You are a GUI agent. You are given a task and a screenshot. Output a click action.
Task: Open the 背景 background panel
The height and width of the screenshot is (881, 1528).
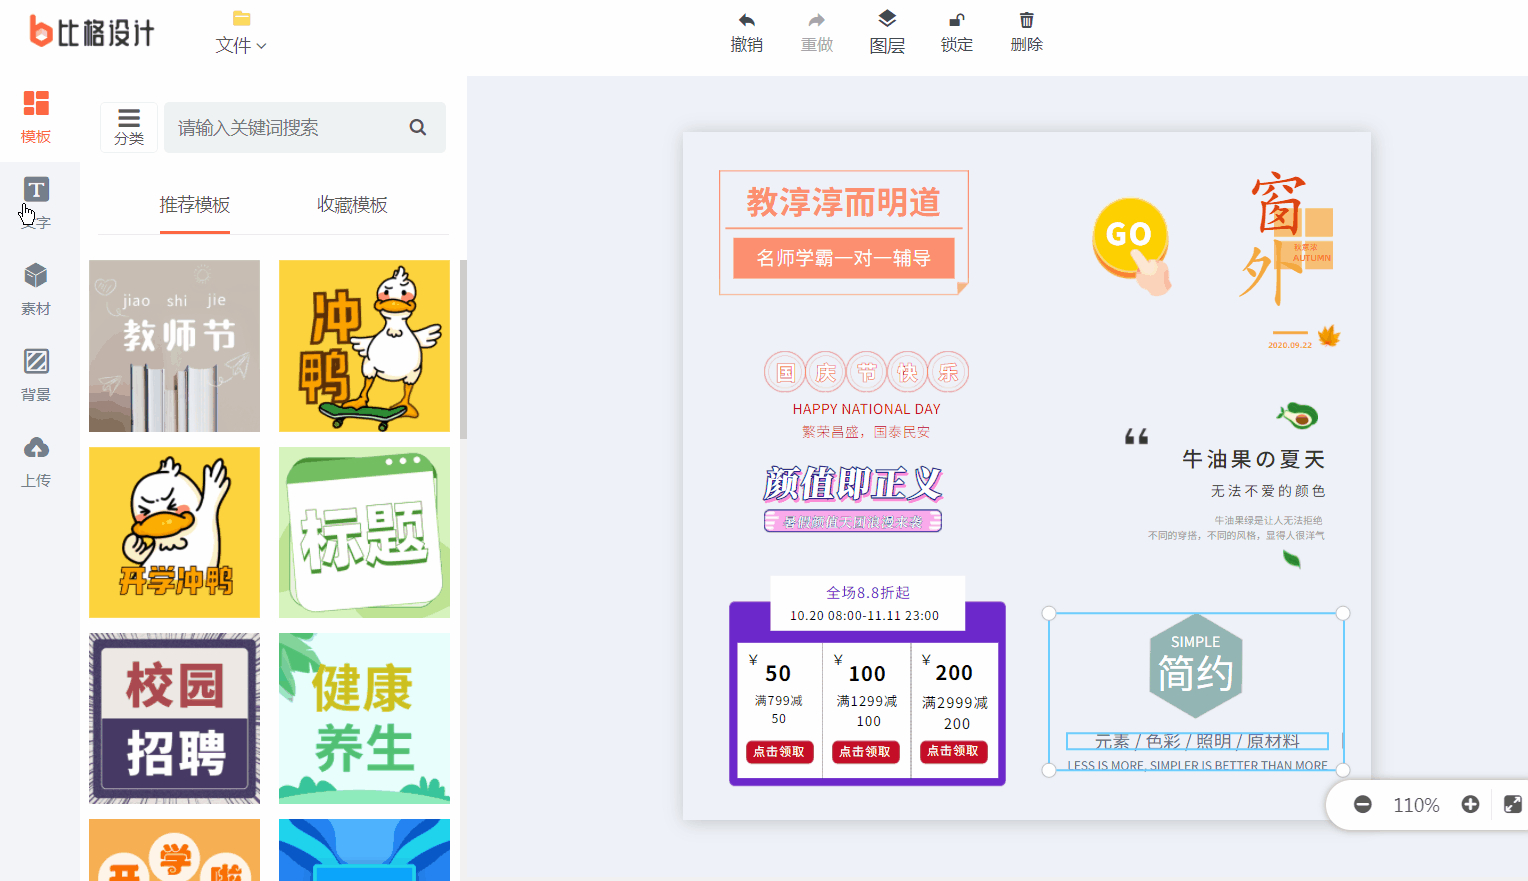[x=36, y=374]
